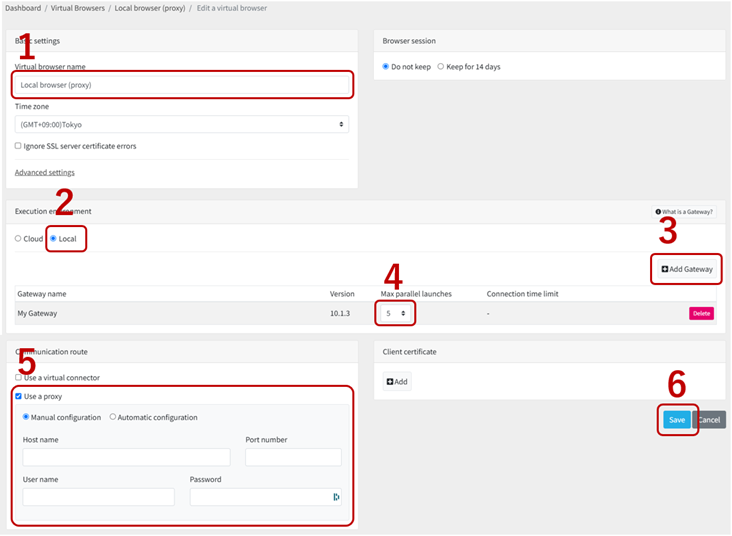
Task: Select Automatic configuration for proxy
Action: click(113, 417)
